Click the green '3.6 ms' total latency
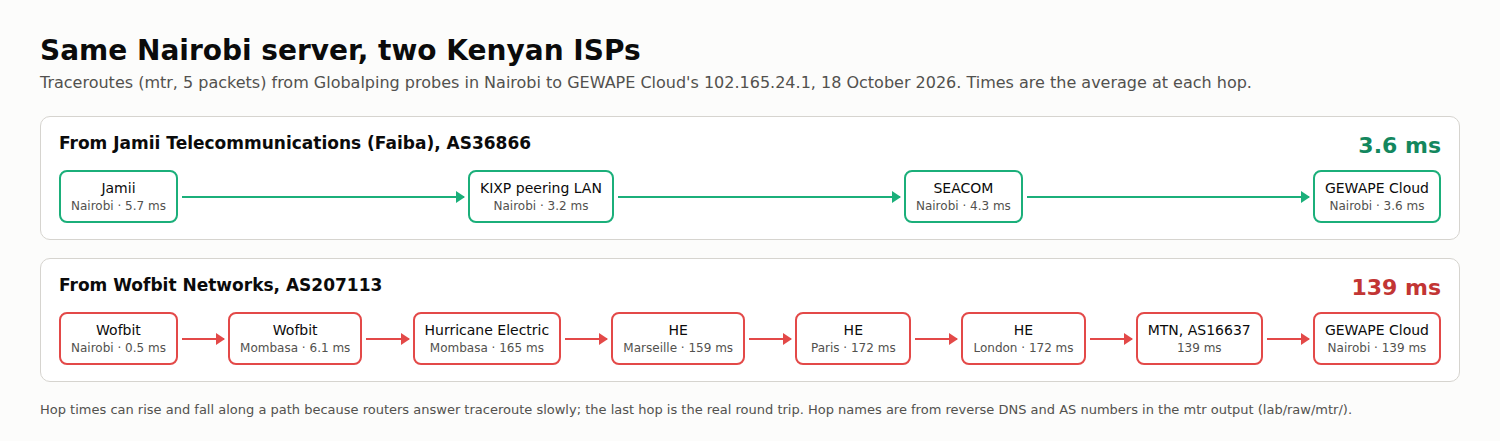 1399,146
